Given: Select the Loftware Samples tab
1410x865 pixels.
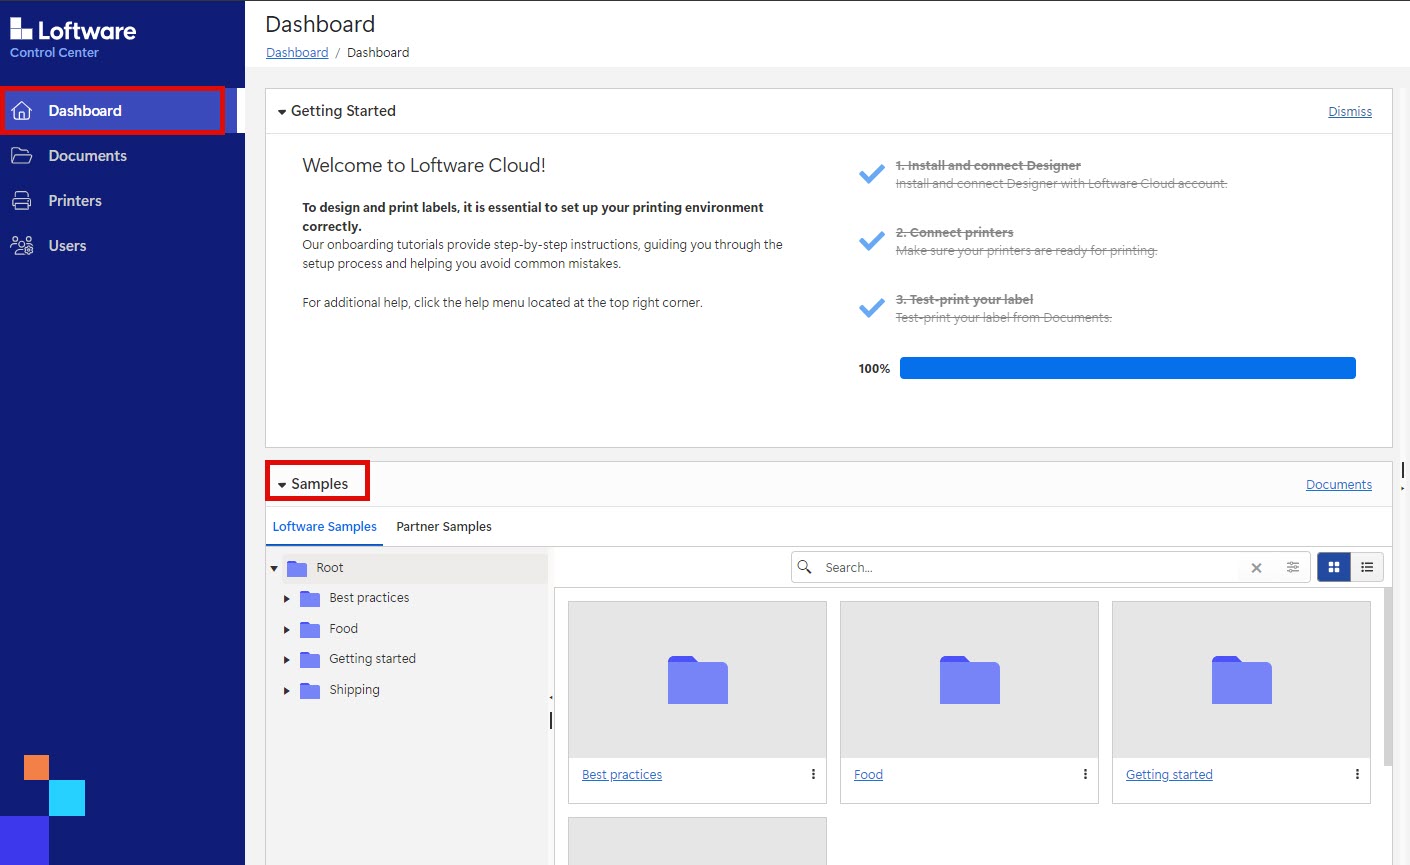Looking at the screenshot, I should coord(324,527).
